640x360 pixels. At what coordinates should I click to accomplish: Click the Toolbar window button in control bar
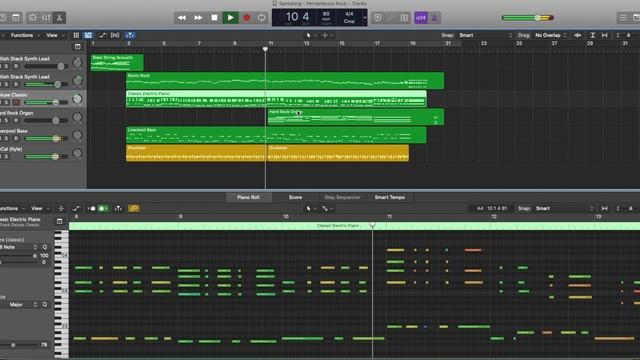[16, 18]
